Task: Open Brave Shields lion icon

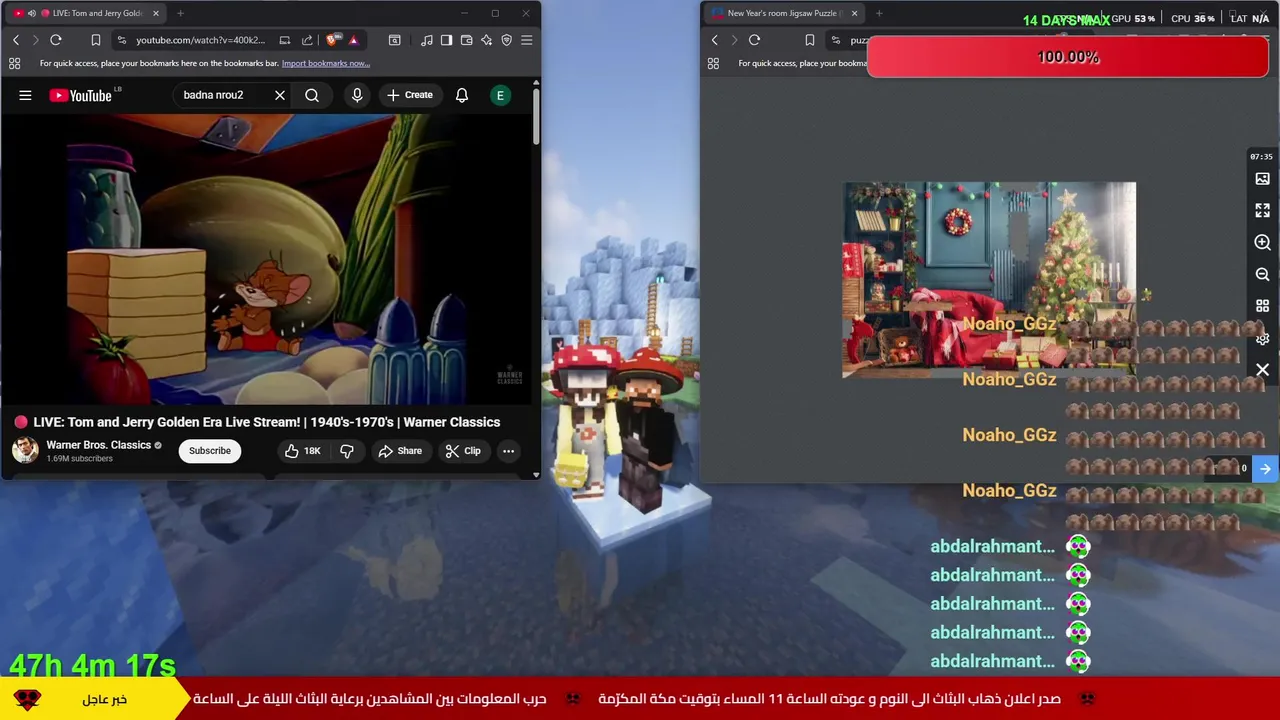Action: click(333, 40)
